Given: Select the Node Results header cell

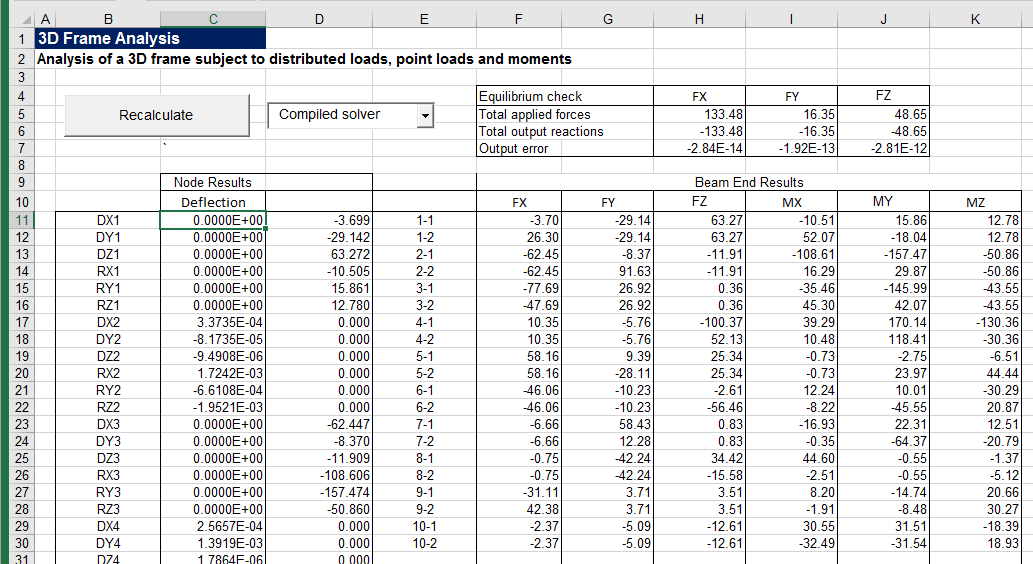Looking at the screenshot, I should [213, 182].
